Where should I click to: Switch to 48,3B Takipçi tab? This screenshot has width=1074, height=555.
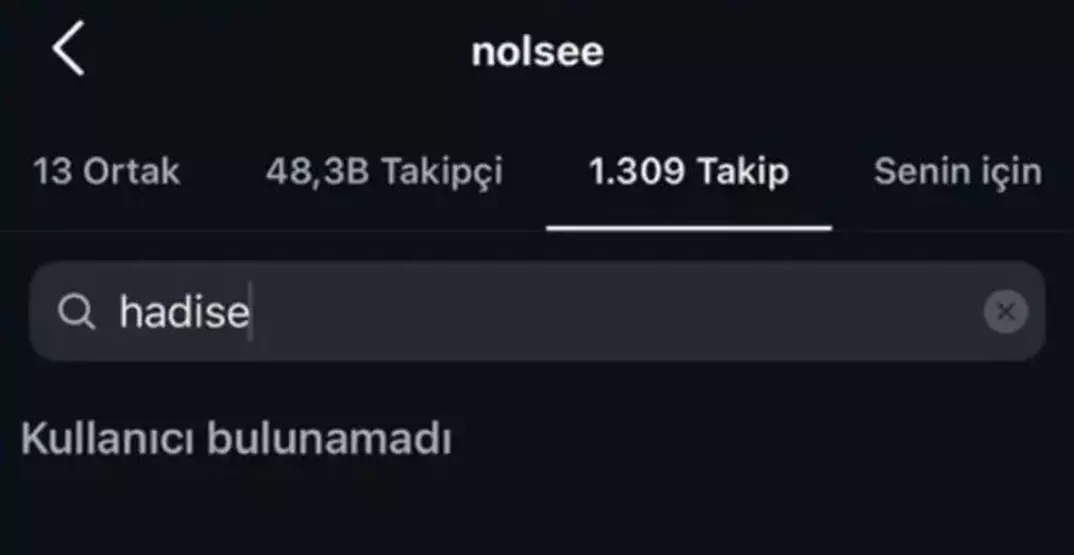(x=384, y=172)
